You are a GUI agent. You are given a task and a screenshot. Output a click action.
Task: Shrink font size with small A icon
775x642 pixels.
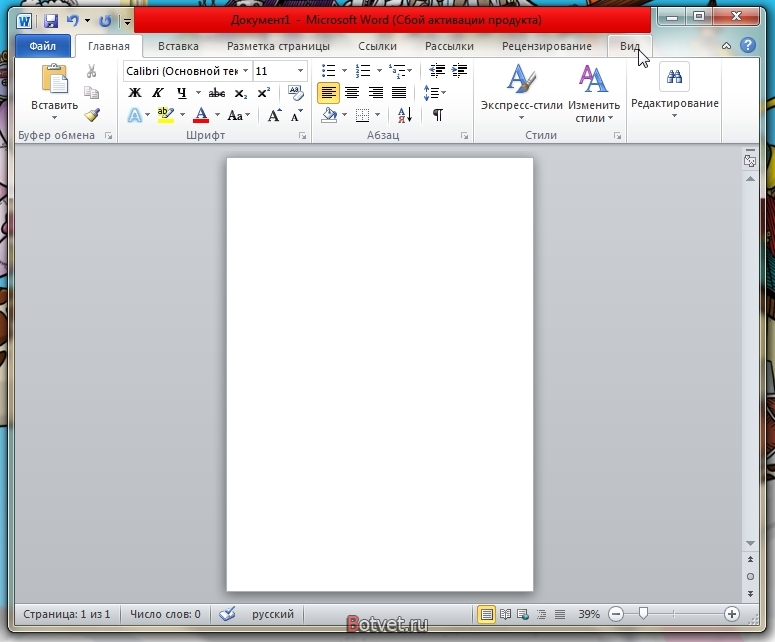297,115
